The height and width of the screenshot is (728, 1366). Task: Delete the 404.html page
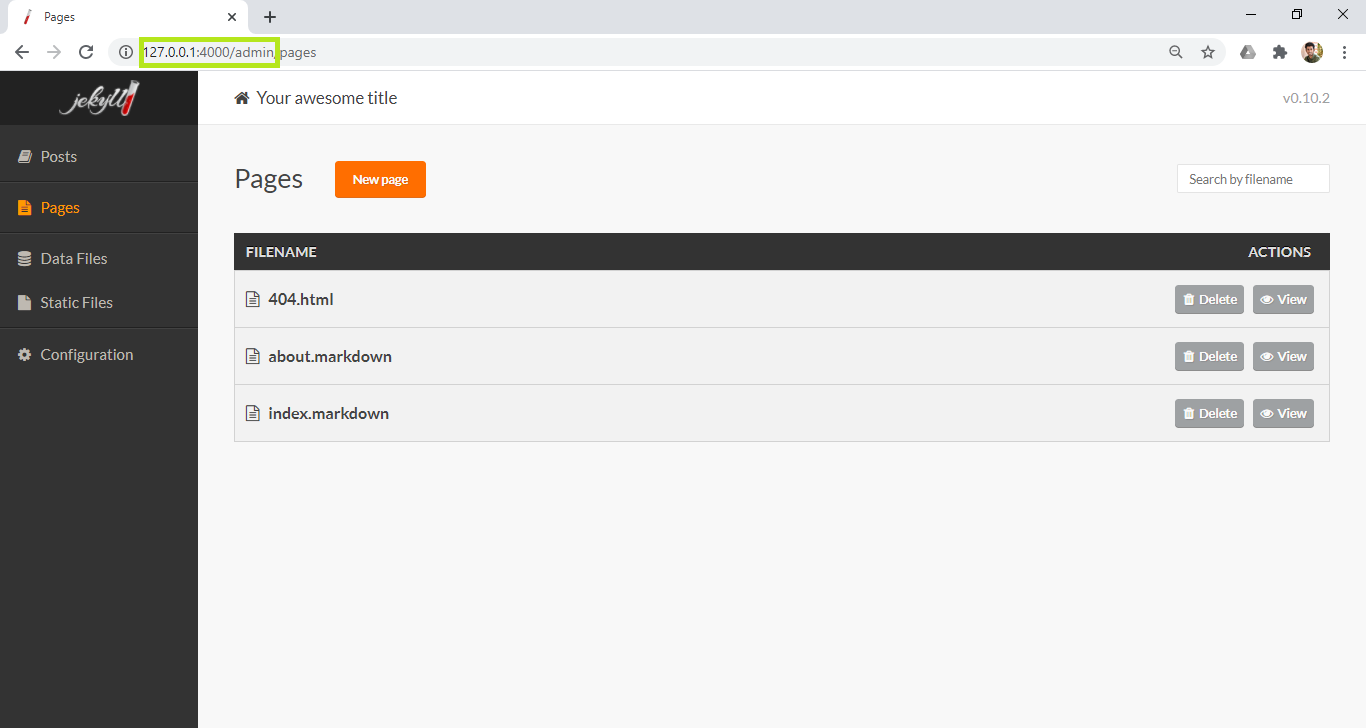[1209, 300]
